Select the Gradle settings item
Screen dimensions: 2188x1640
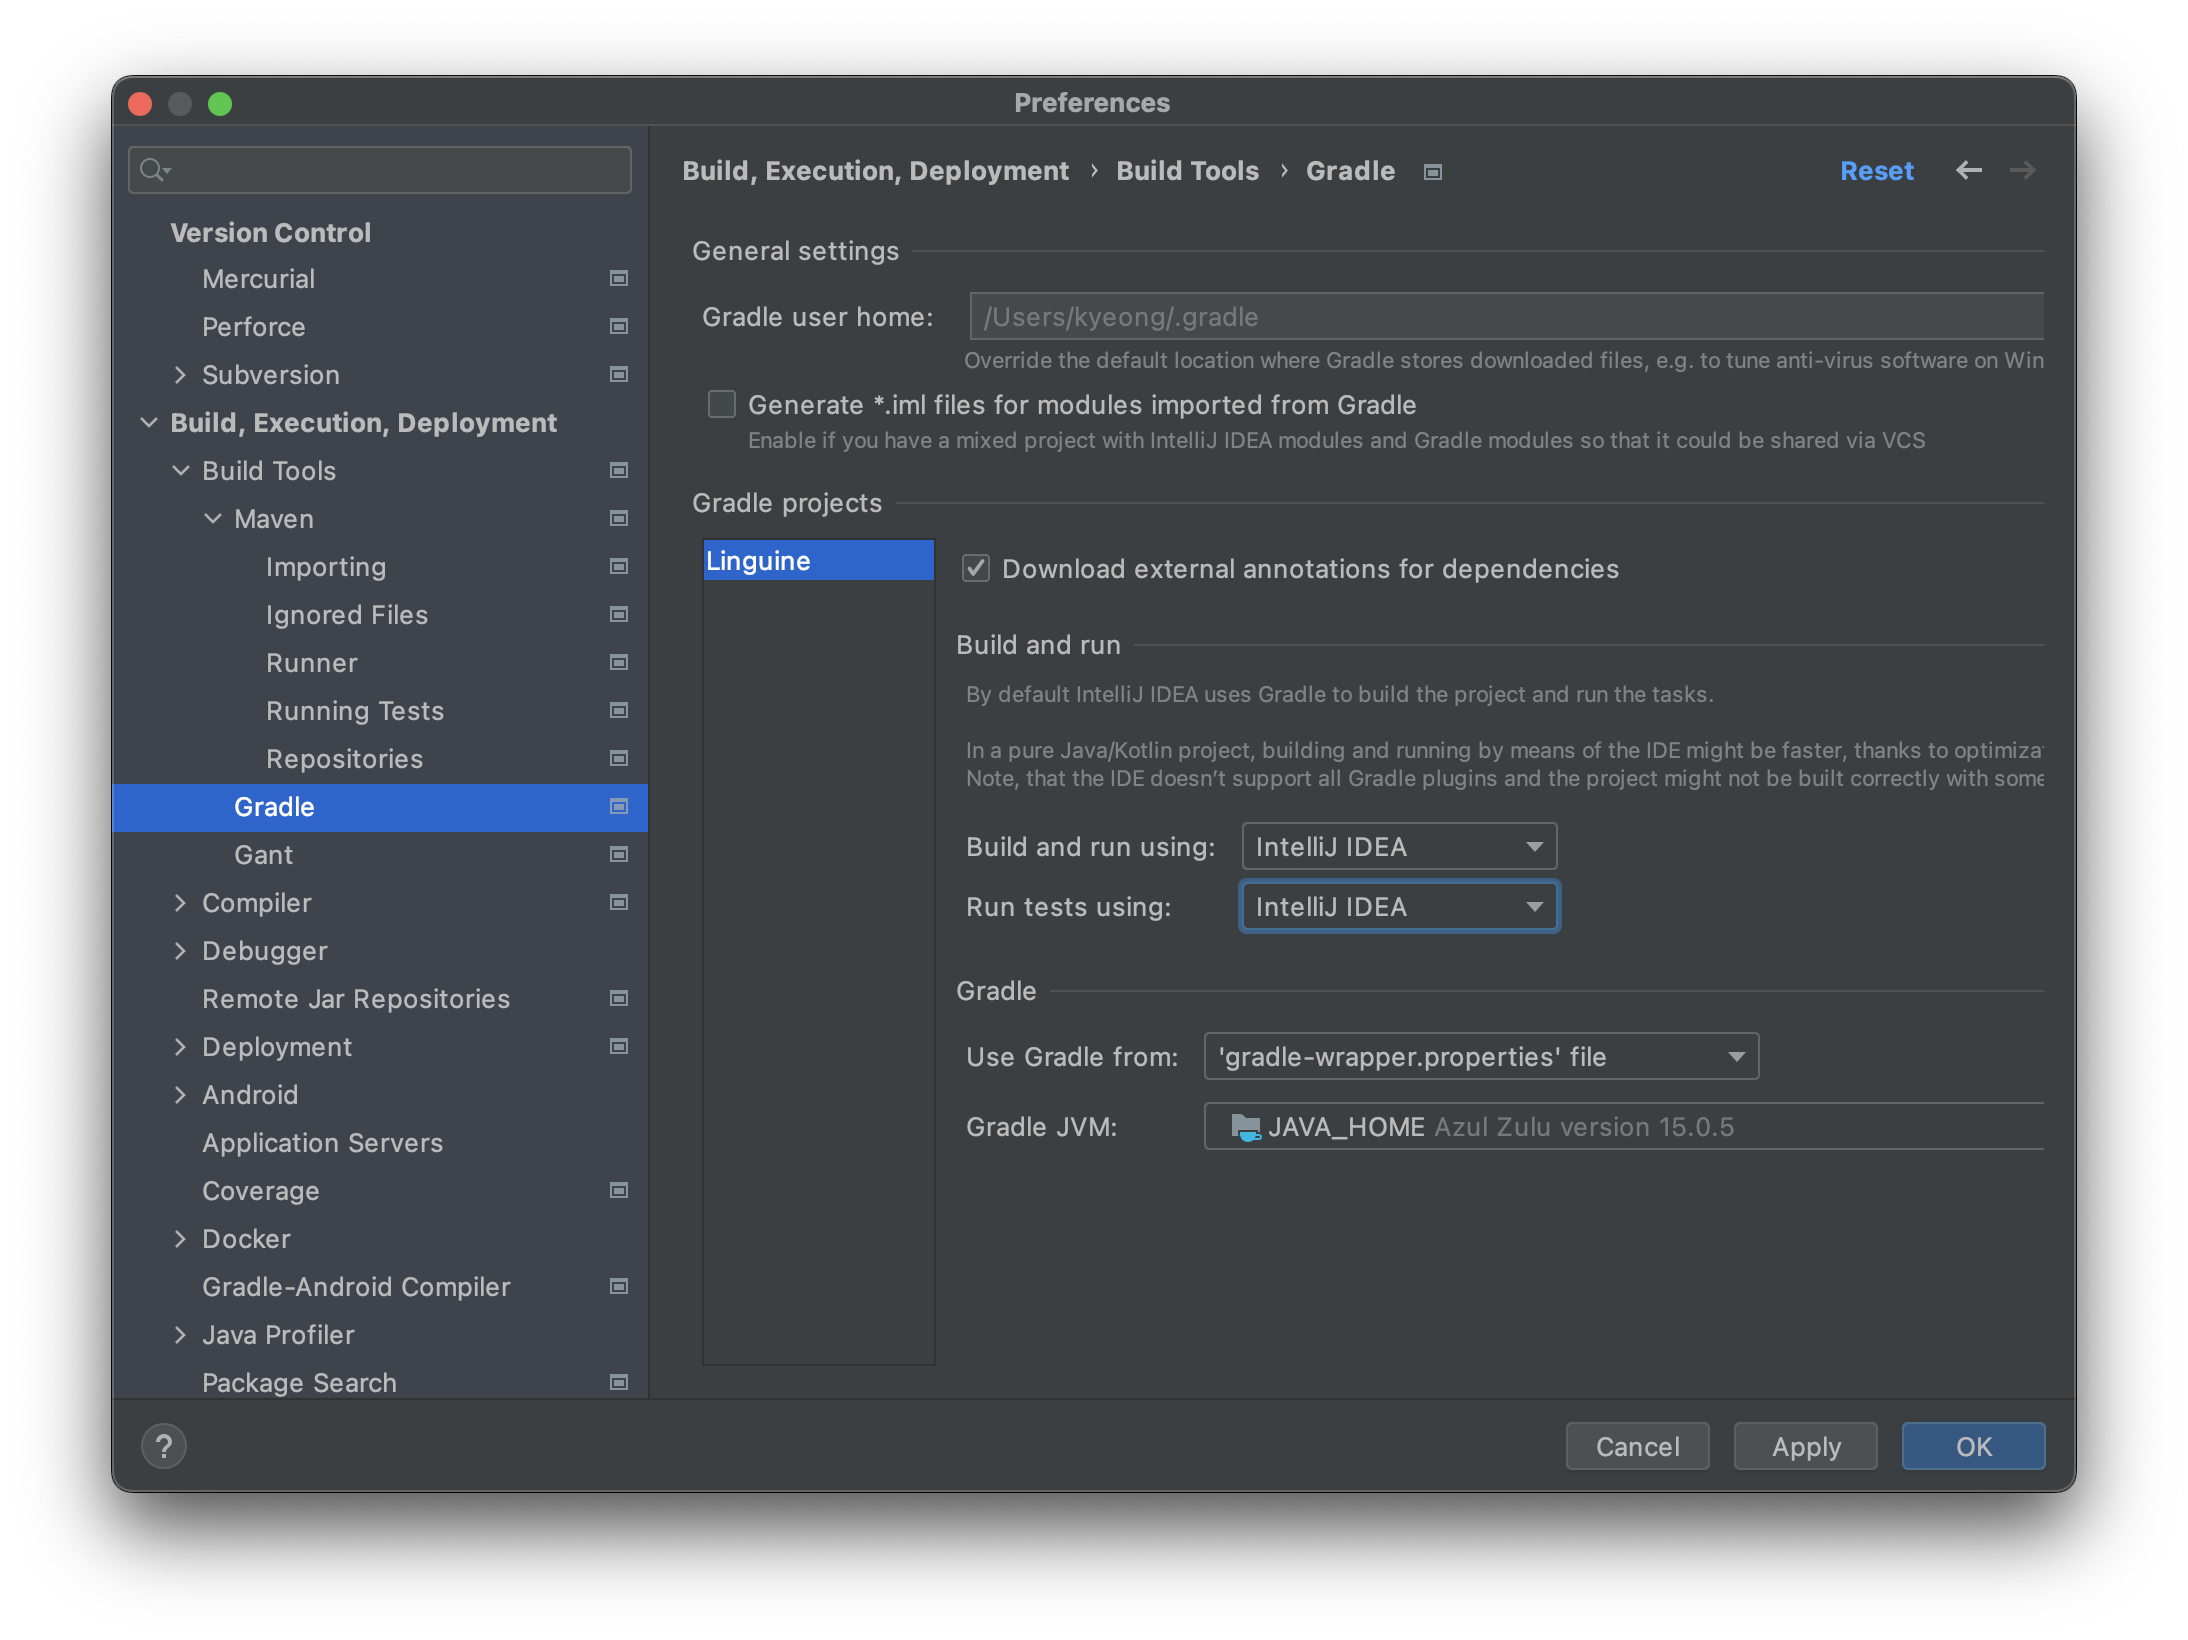(380, 807)
